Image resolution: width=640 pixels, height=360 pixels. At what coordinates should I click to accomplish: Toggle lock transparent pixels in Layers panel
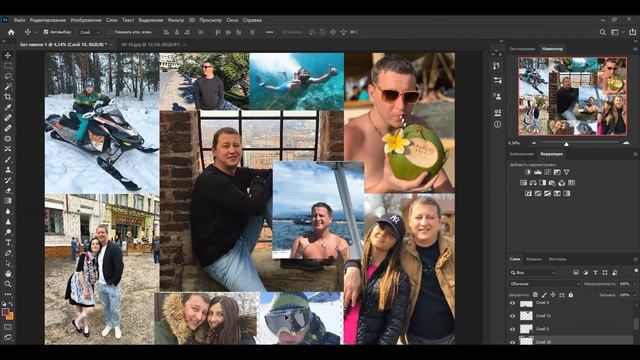(x=536, y=295)
